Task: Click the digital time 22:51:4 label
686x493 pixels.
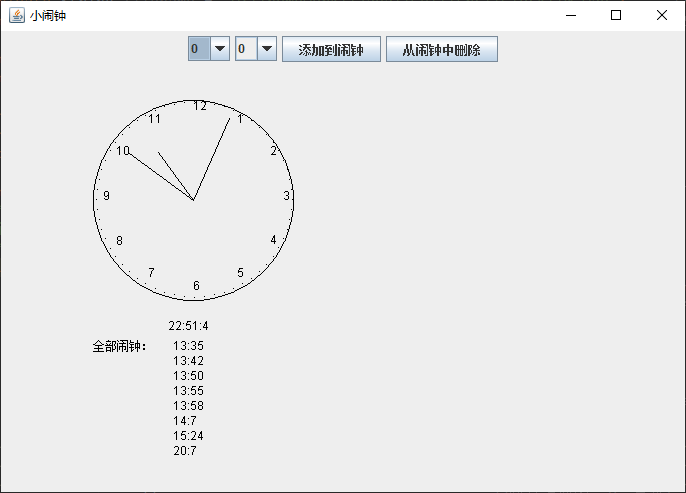Action: (x=188, y=326)
